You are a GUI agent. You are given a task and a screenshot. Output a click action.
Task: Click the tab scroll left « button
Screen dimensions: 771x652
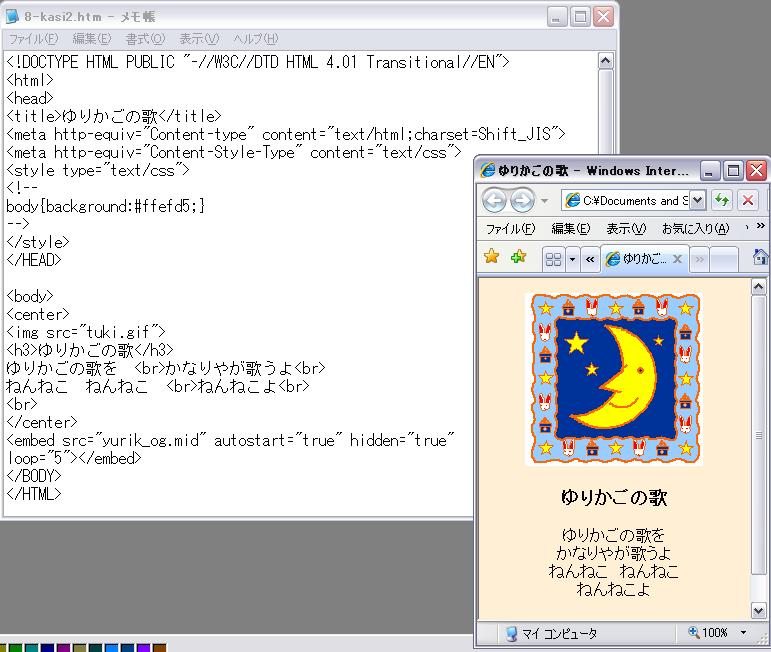point(590,259)
